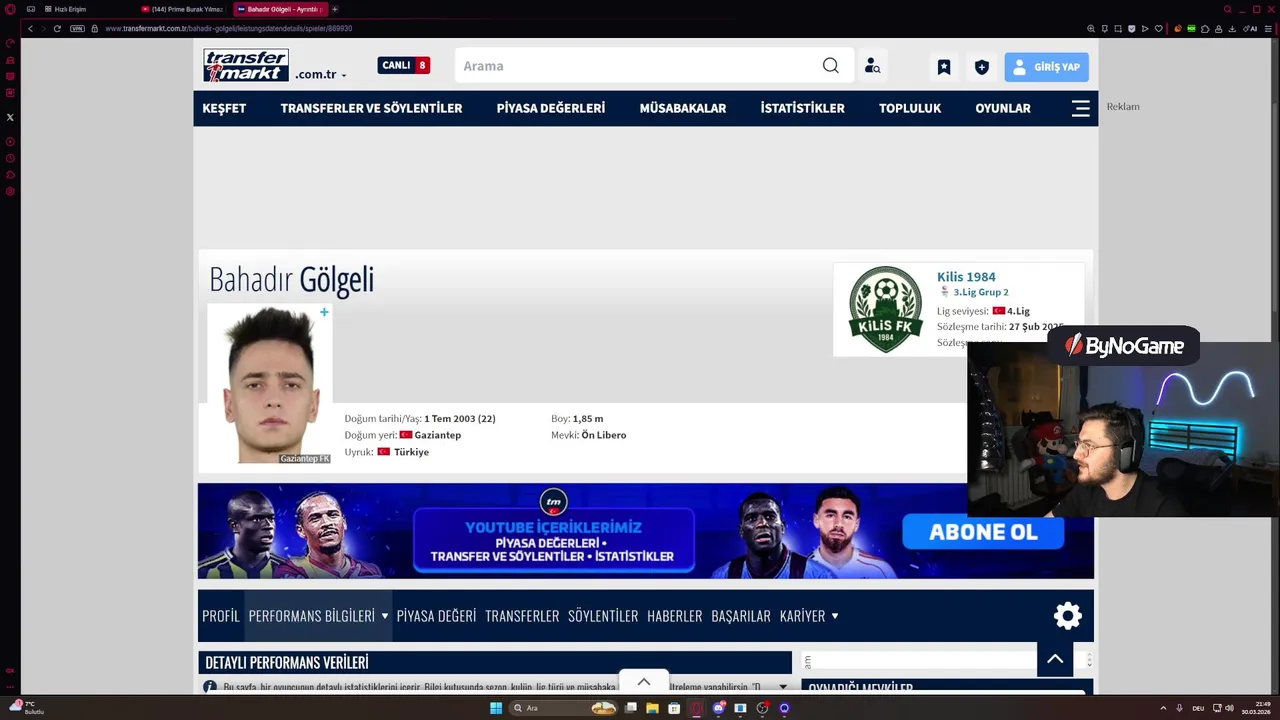The width and height of the screenshot is (1280, 720).
Task: Switch to the Söylentiler tab
Action: (603, 616)
